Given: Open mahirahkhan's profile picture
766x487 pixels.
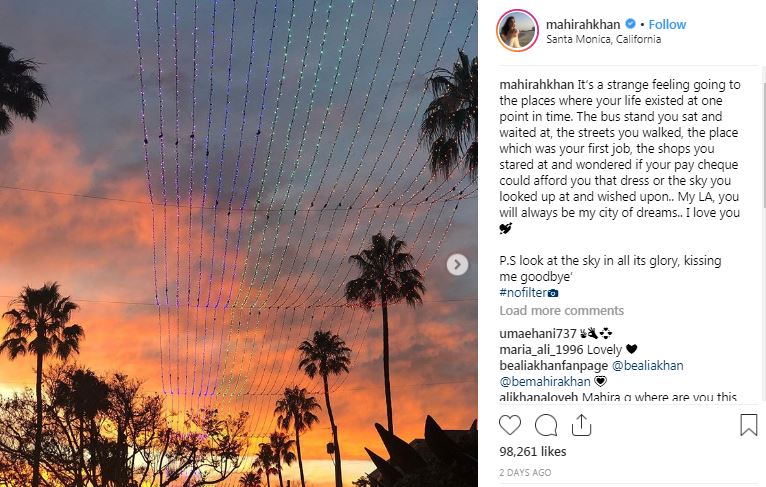Looking at the screenshot, I should coord(516,31).
